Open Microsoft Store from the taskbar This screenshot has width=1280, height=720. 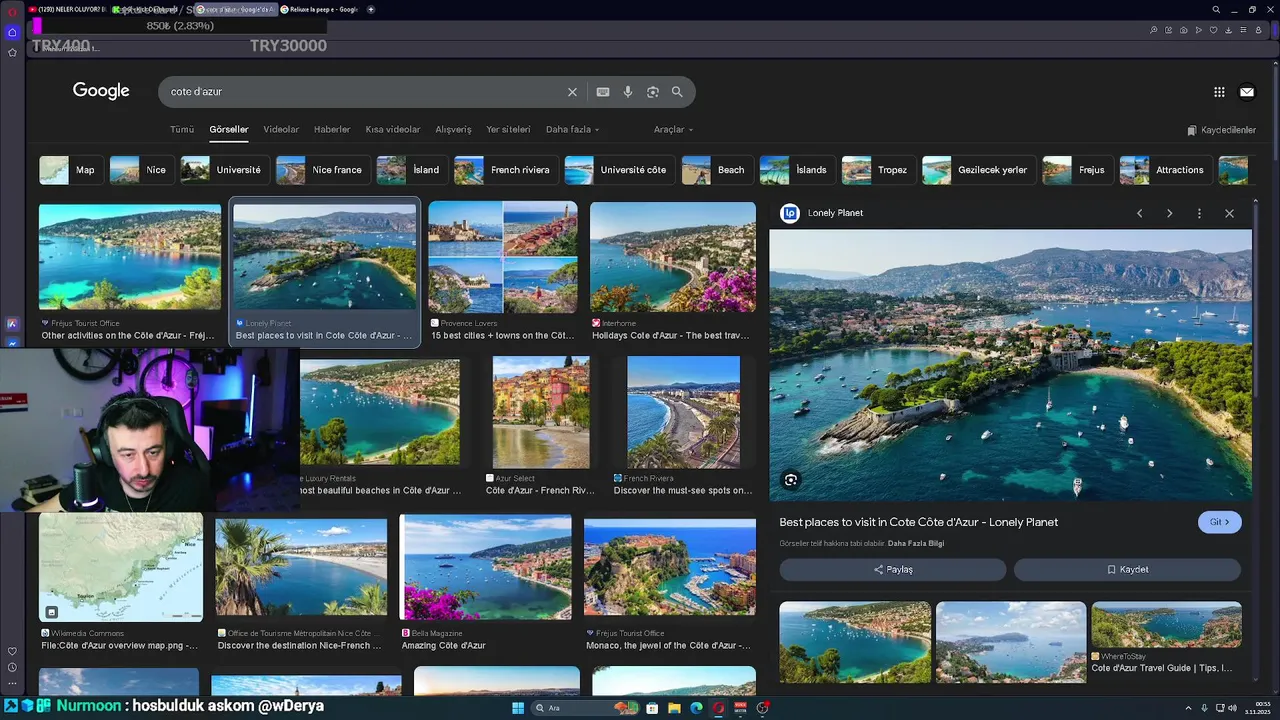(652, 708)
